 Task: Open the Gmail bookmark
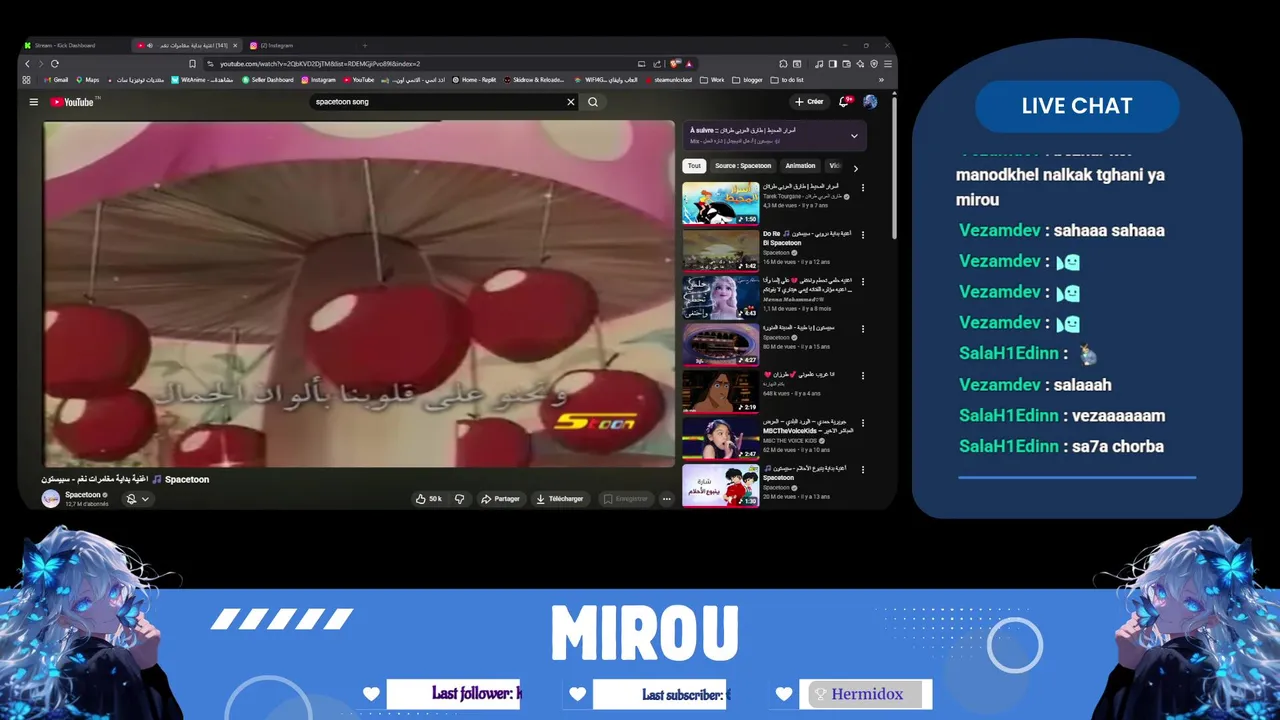[x=56, y=80]
